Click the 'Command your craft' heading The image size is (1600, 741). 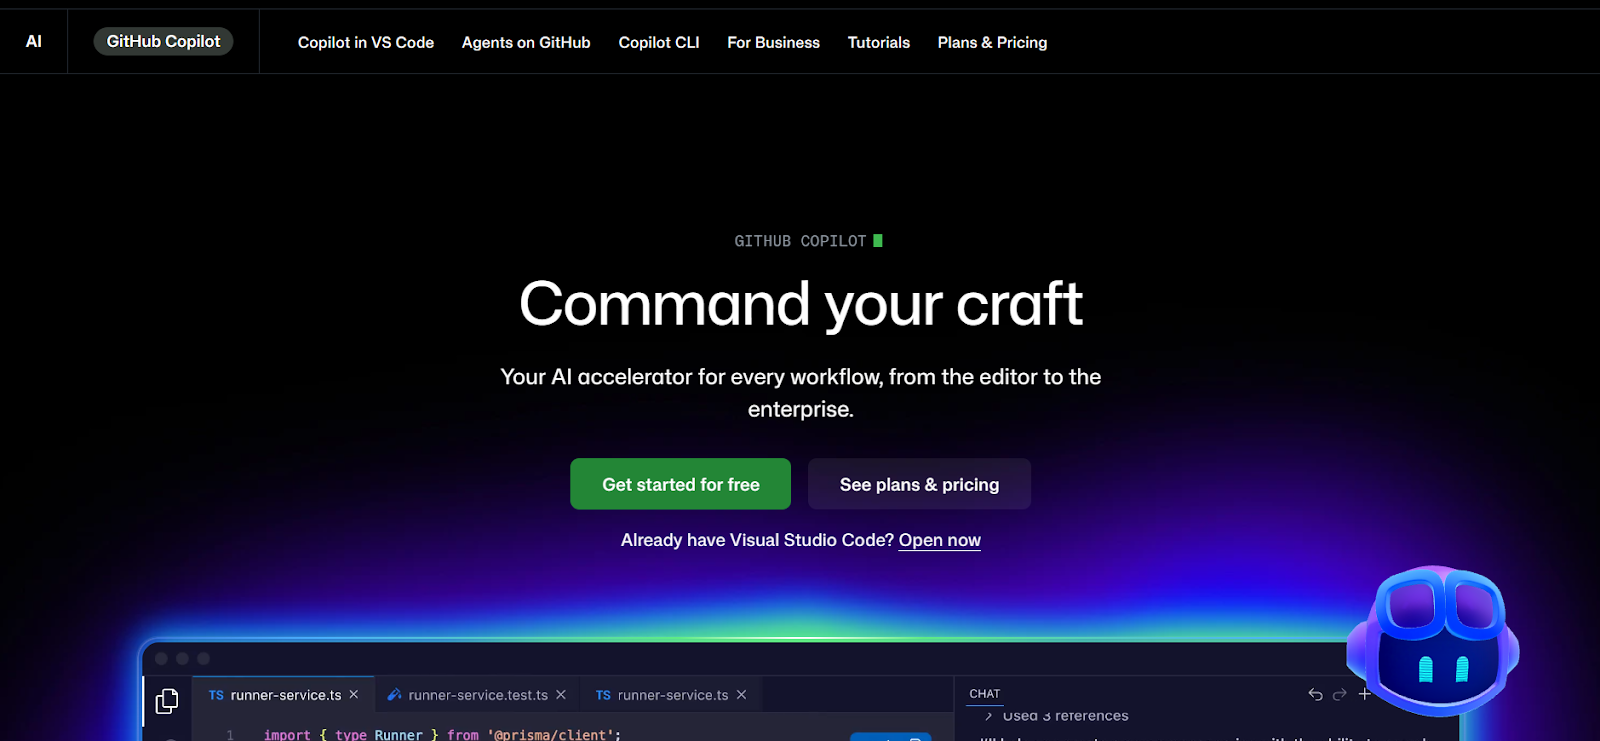801,304
